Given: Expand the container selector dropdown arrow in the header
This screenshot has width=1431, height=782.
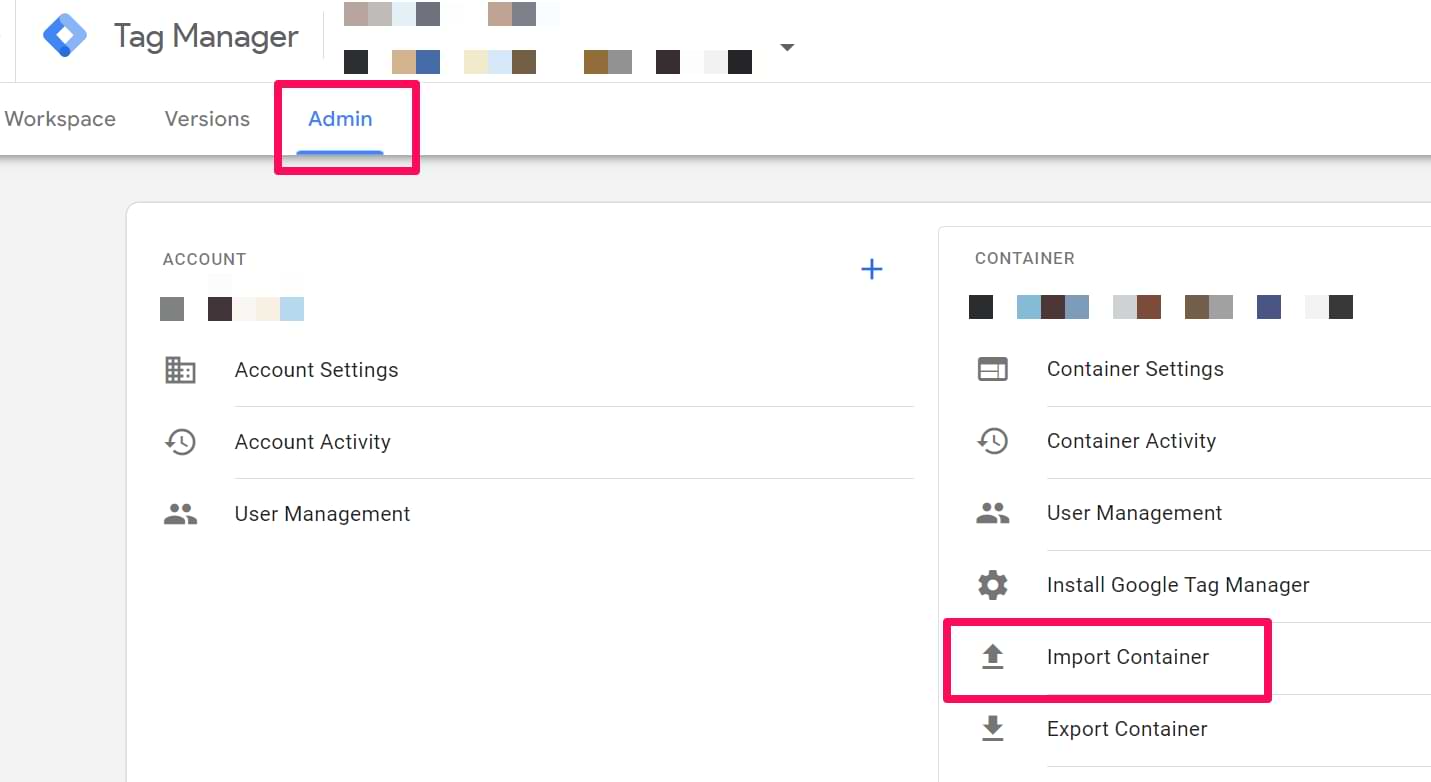Looking at the screenshot, I should [787, 47].
